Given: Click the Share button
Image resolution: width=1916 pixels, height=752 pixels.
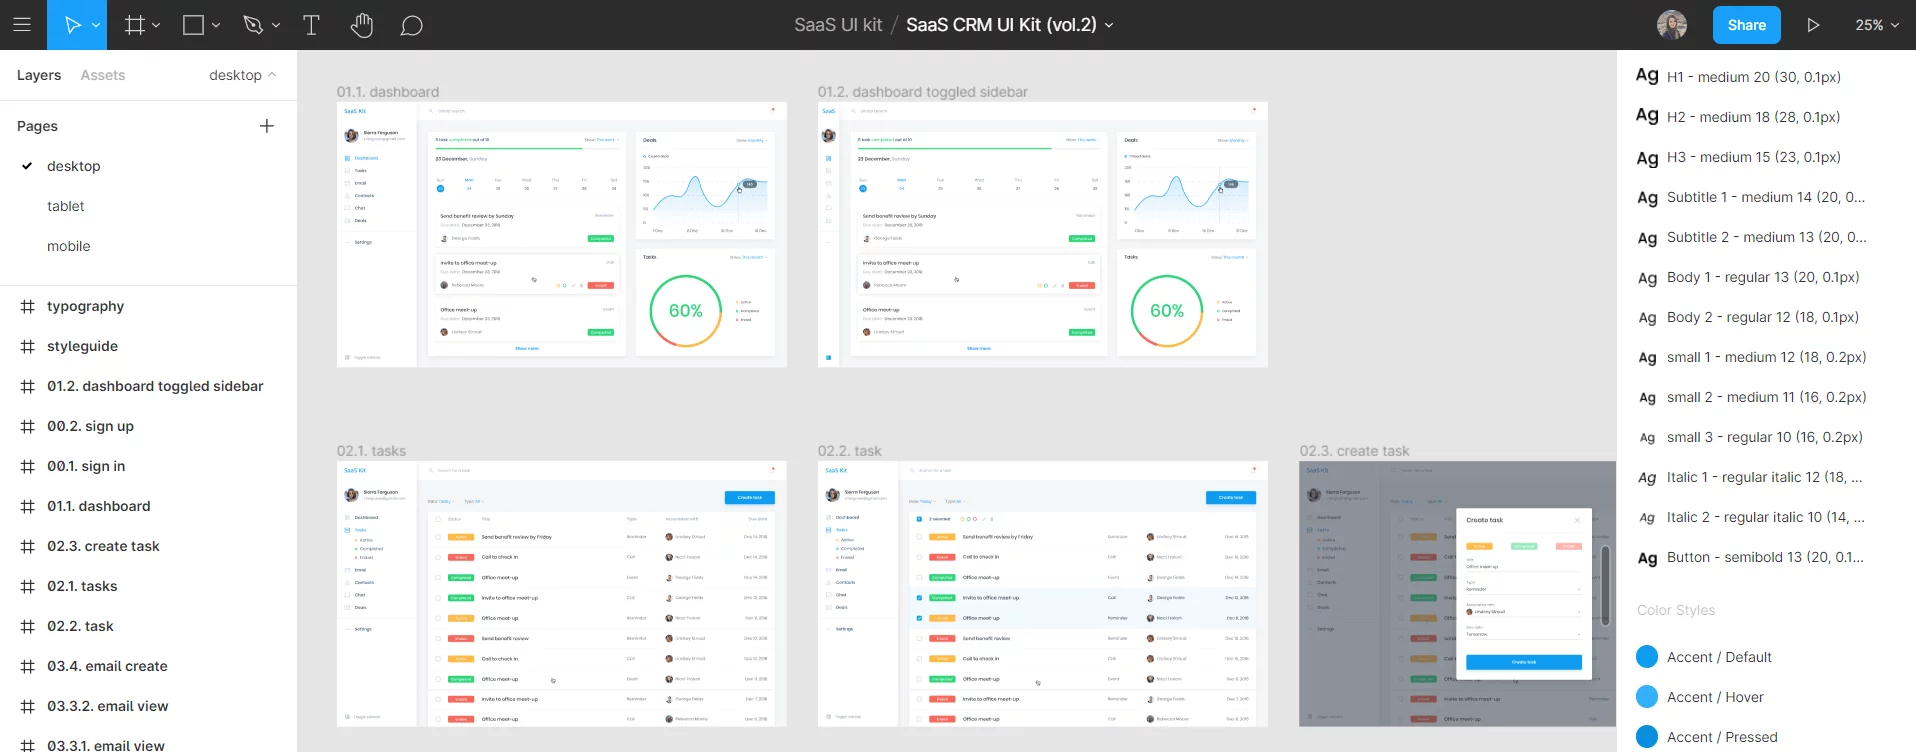Looking at the screenshot, I should coord(1747,25).
